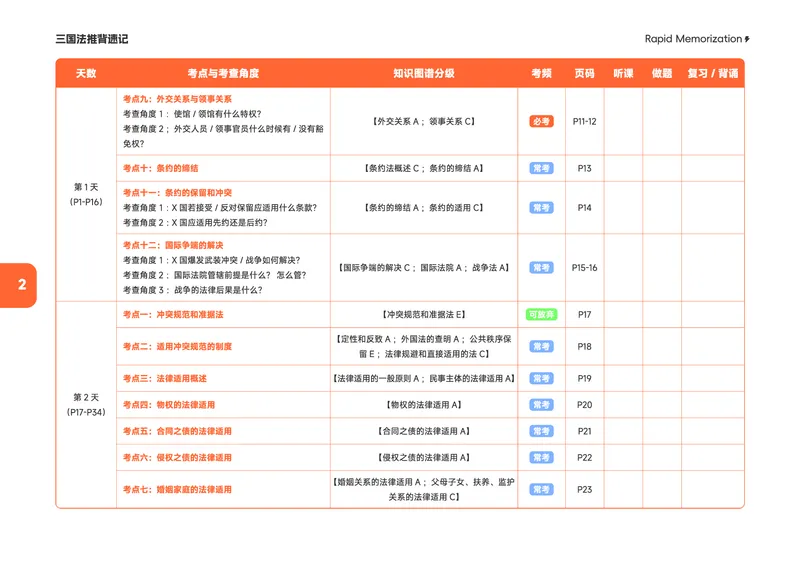The image size is (800, 571).
Task: Click the cell starting 【婚姻关系的法律适用 A
Action: [423, 490]
